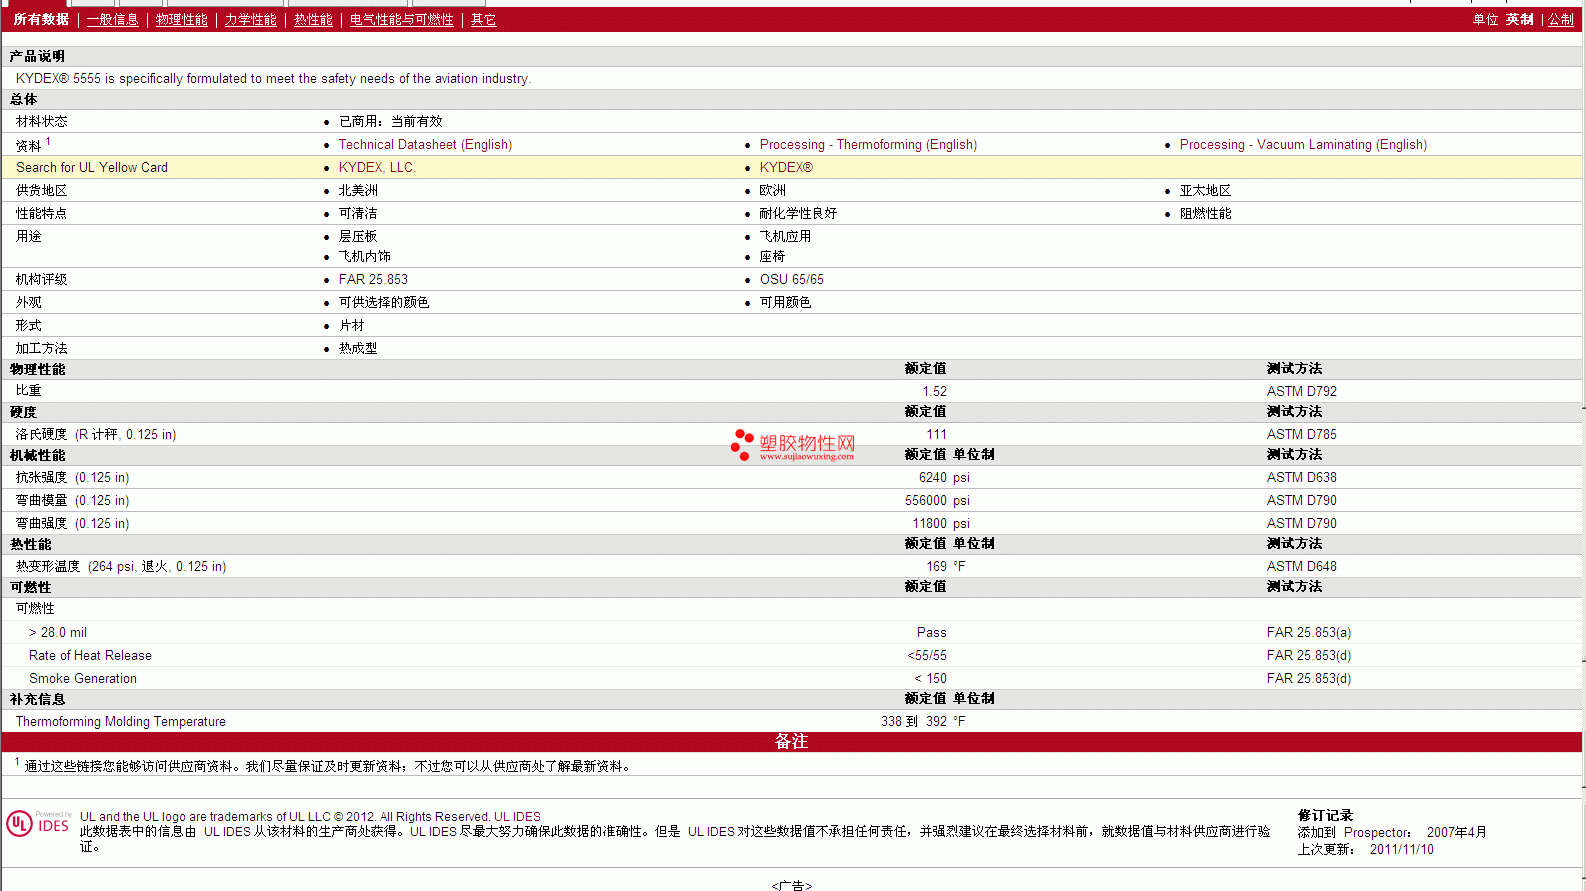Show 电气性能与可燃性 tab
The width and height of the screenshot is (1586, 891).
click(x=401, y=19)
